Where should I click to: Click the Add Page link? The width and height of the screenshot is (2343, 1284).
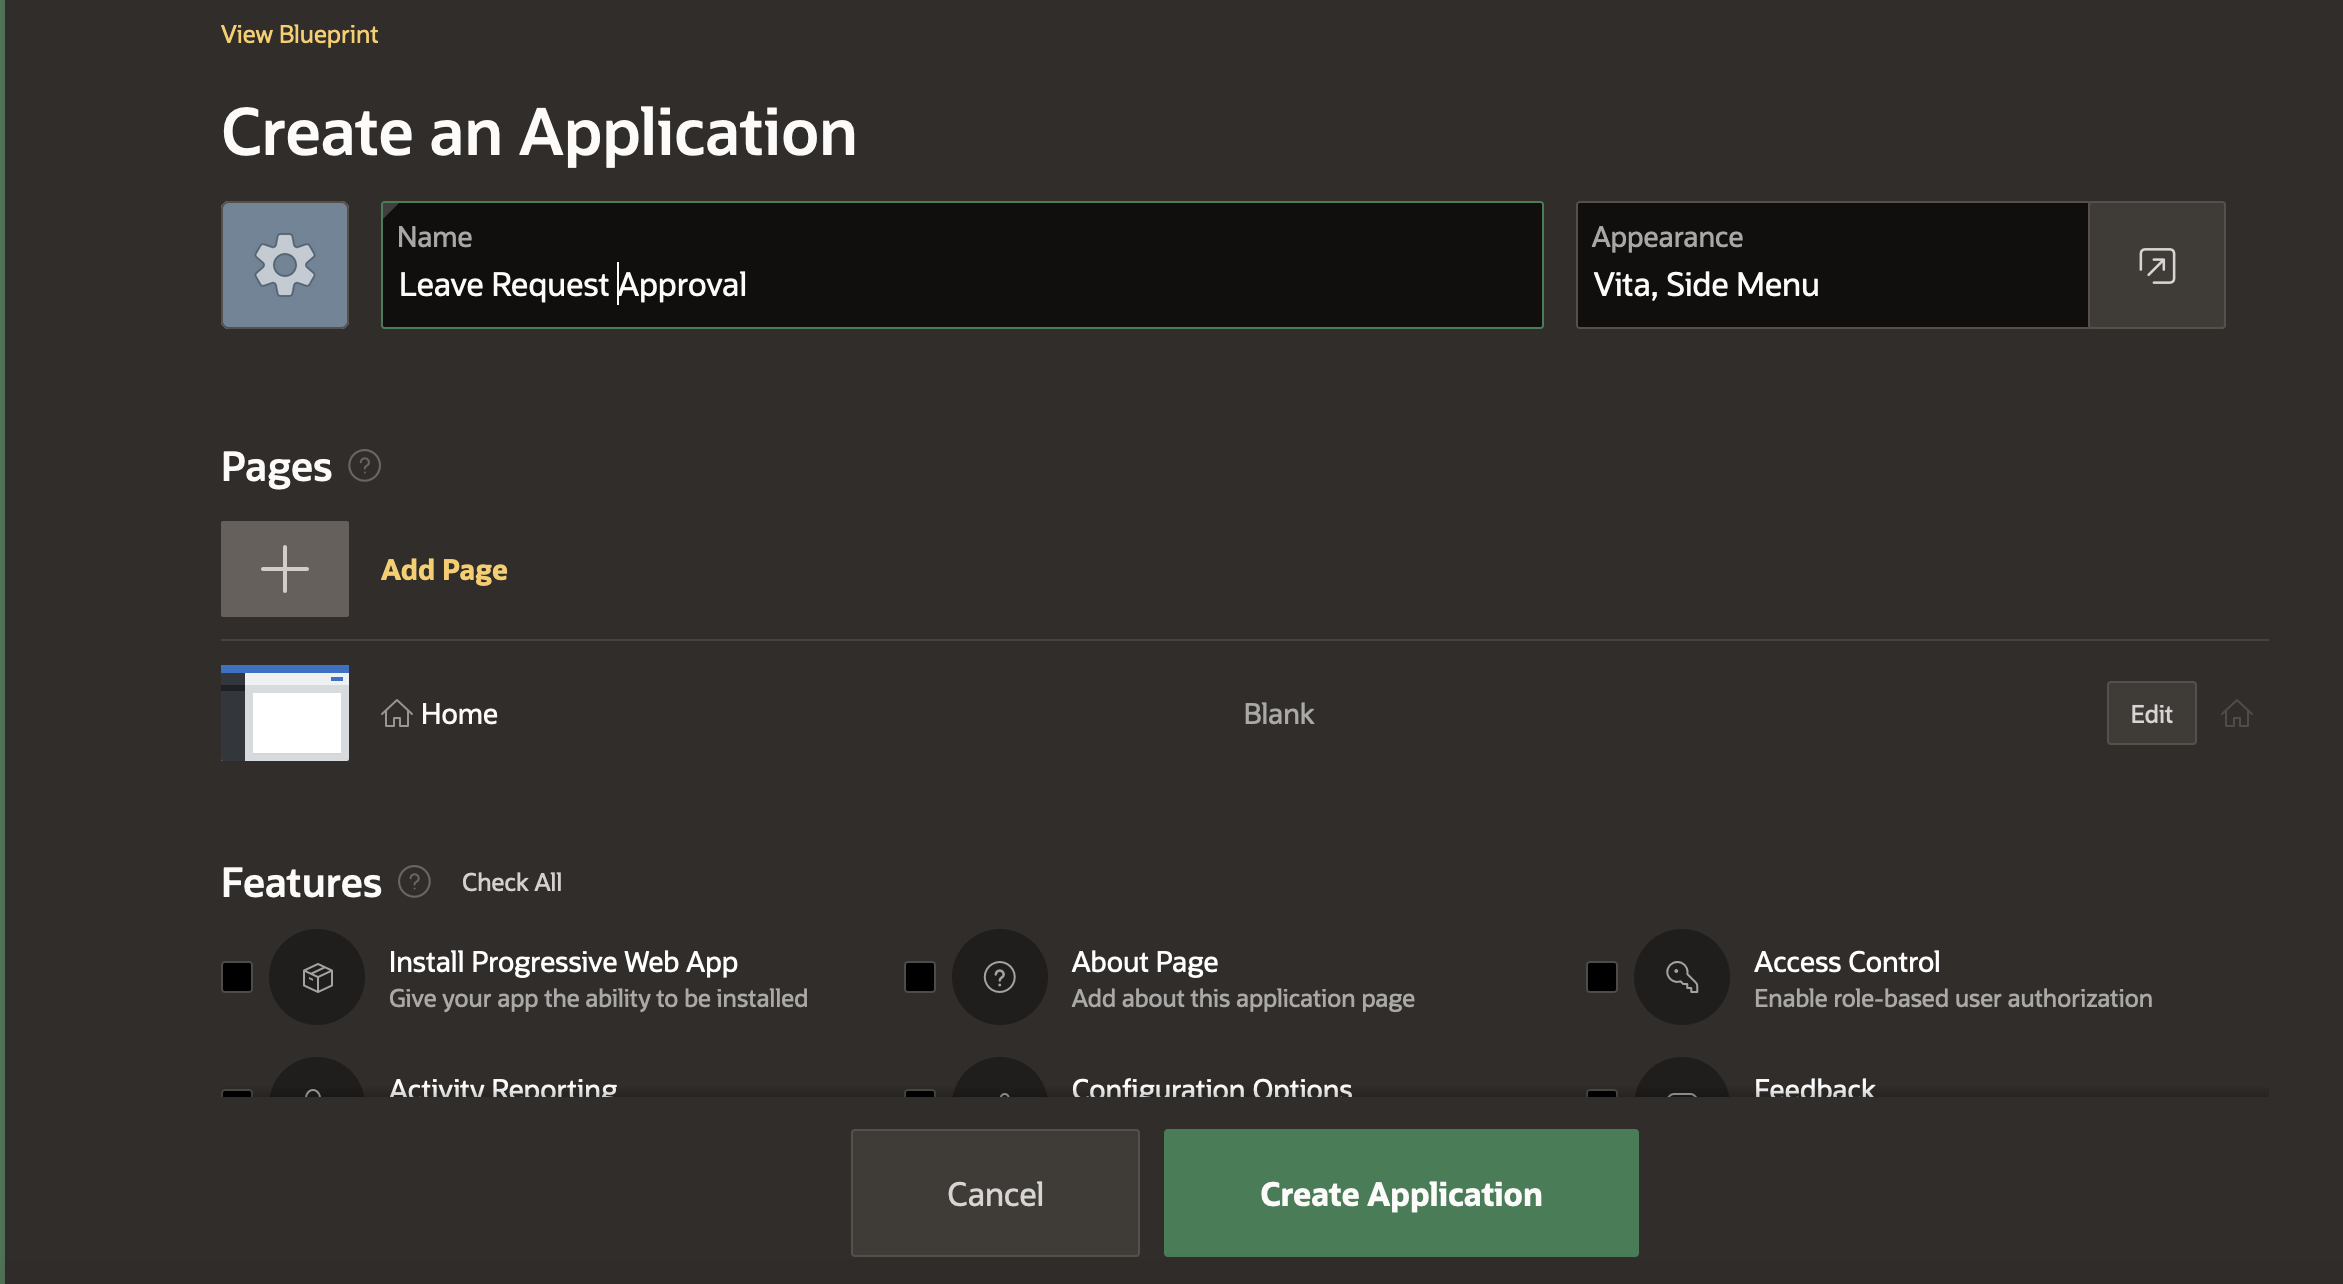click(444, 570)
